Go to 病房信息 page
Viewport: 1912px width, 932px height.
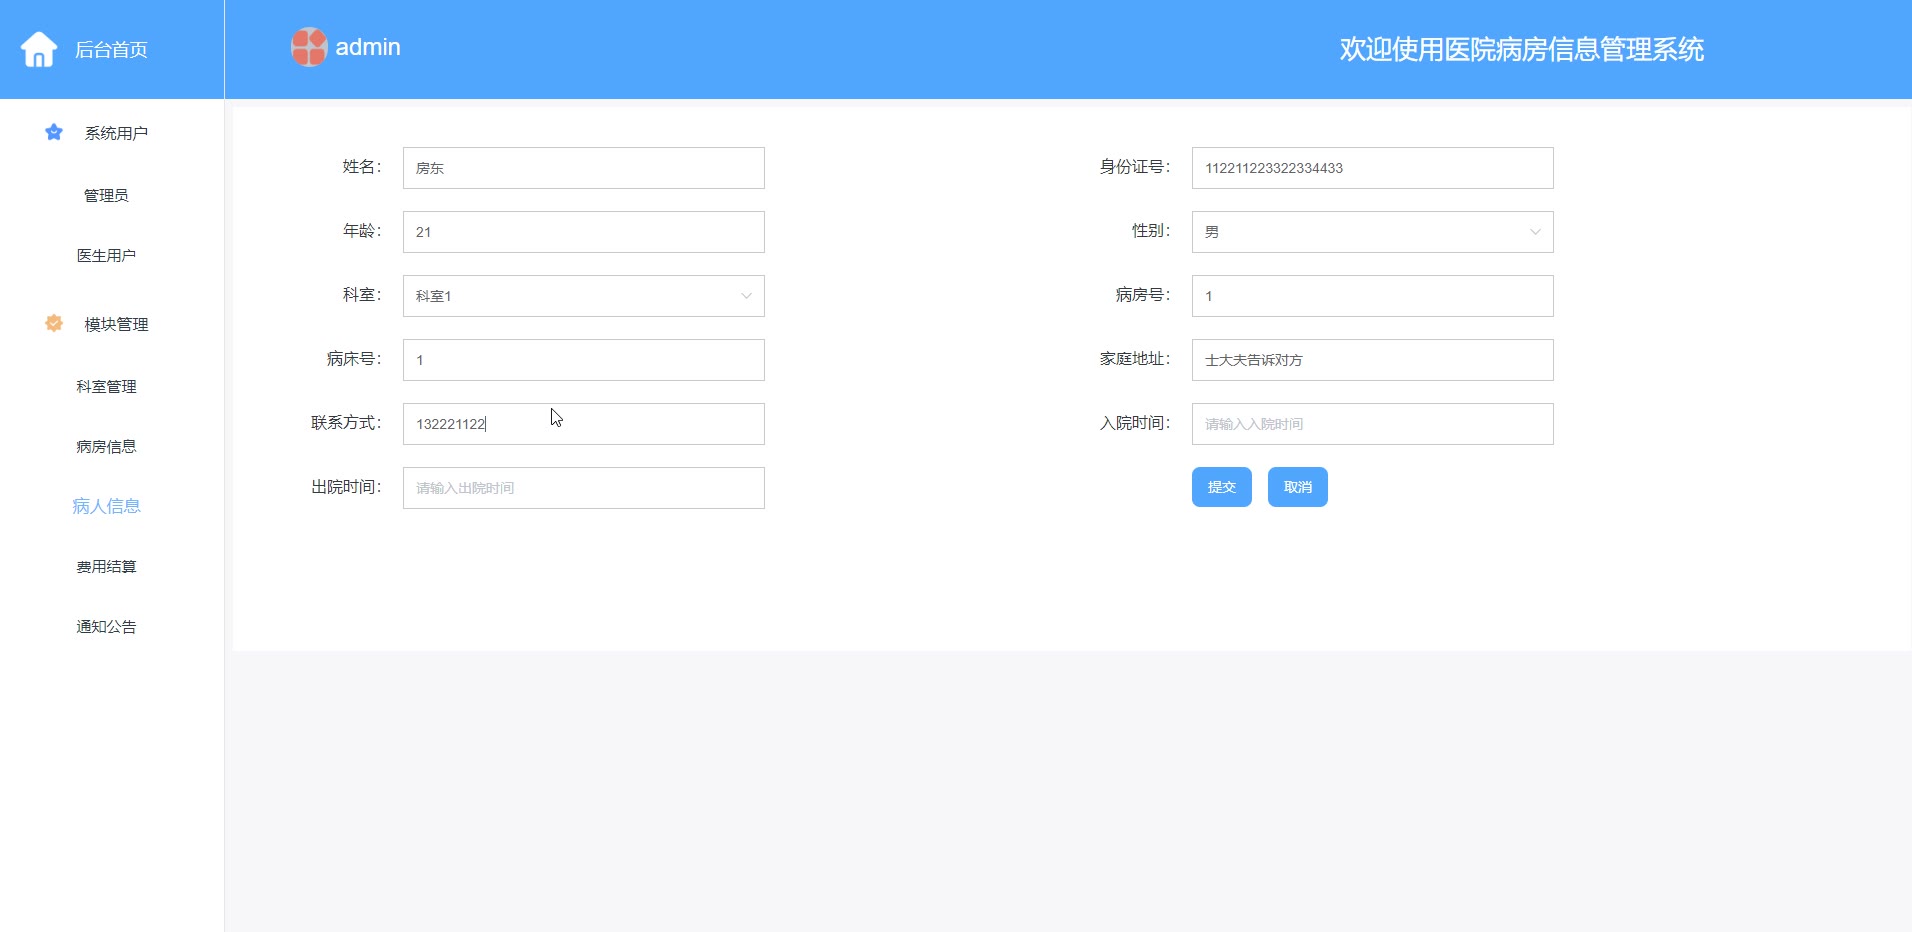[106, 446]
